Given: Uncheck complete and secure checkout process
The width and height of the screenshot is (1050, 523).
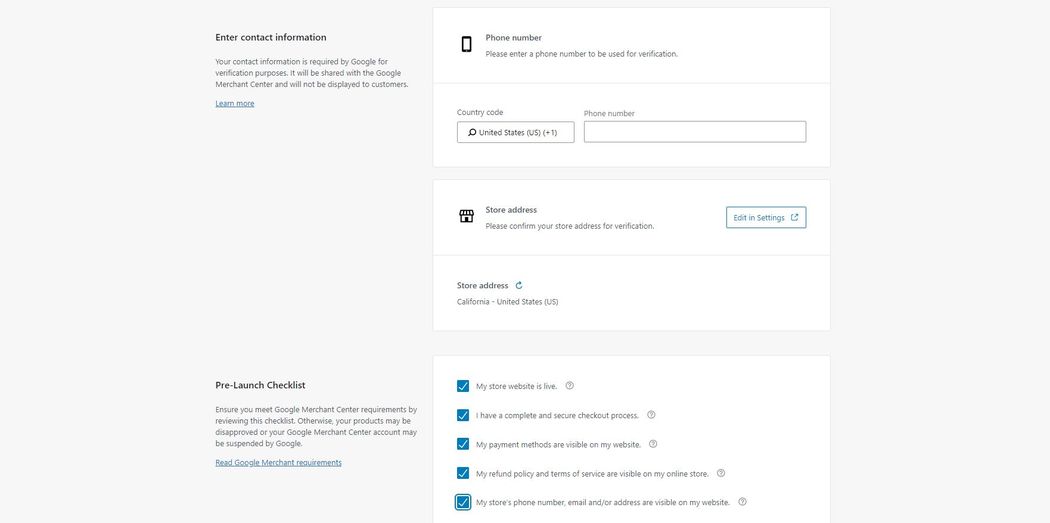Looking at the screenshot, I should pyautogui.click(x=463, y=415).
